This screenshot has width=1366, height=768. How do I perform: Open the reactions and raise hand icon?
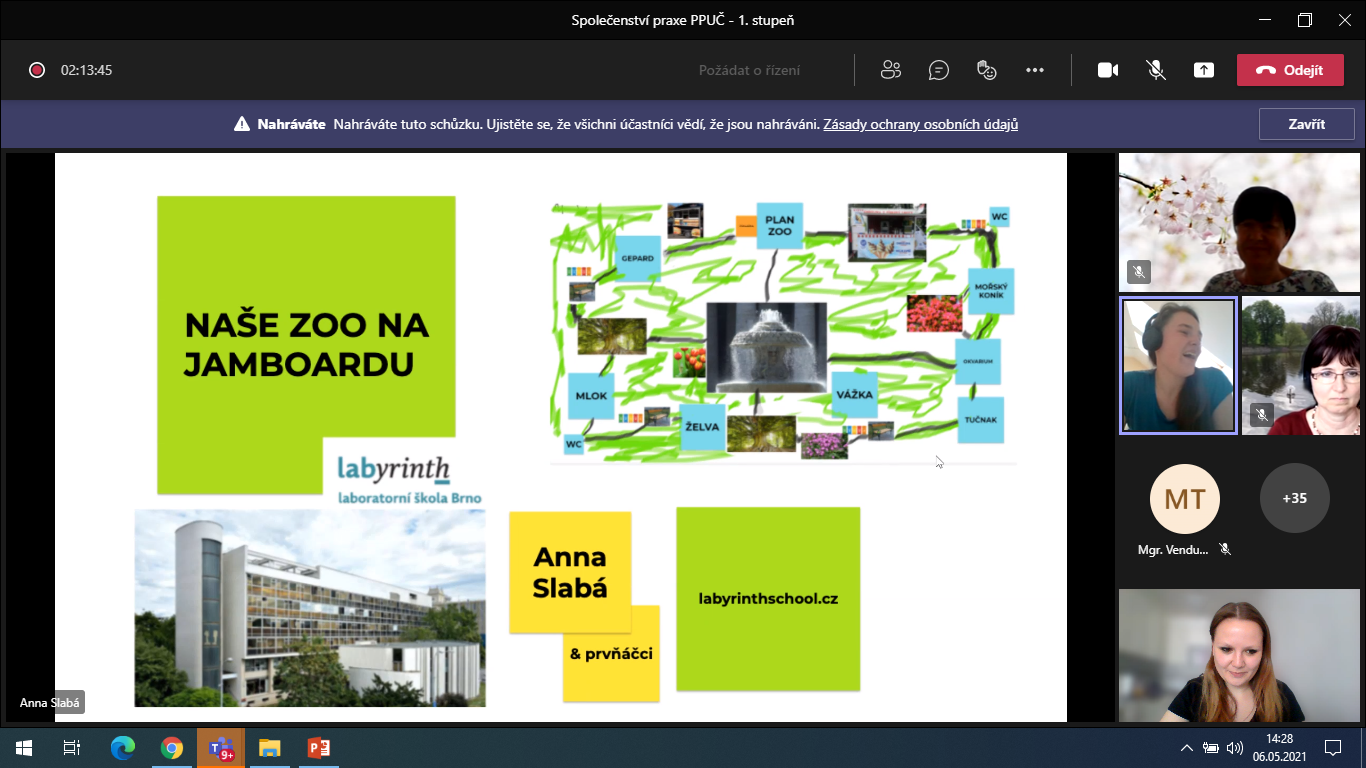click(987, 70)
